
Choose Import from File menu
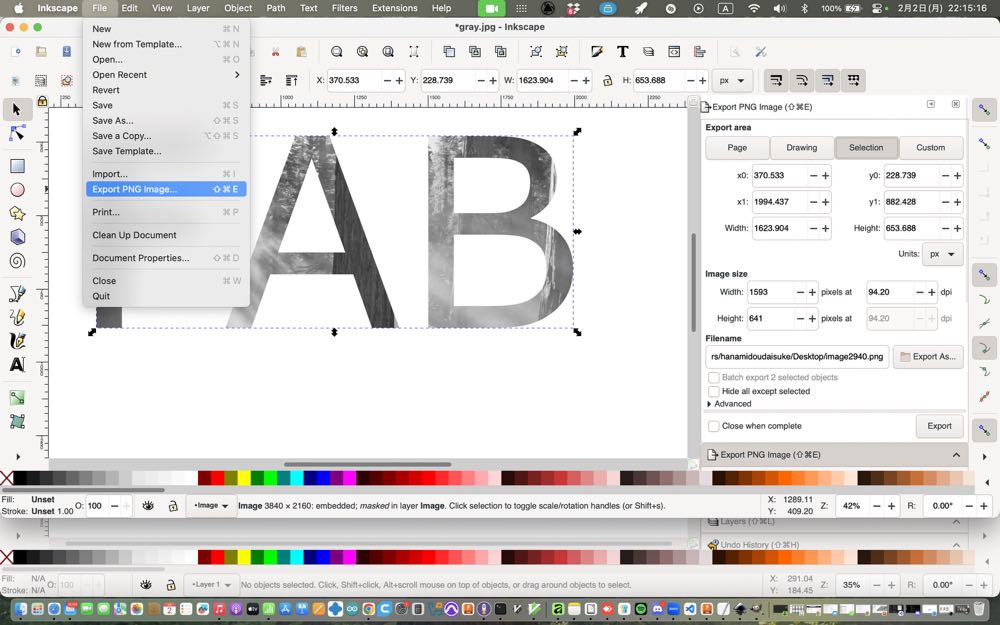(166, 174)
